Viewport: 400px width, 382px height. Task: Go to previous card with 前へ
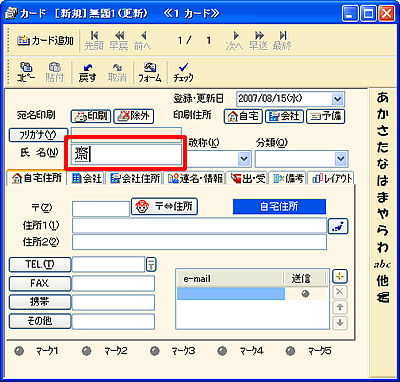[143, 41]
